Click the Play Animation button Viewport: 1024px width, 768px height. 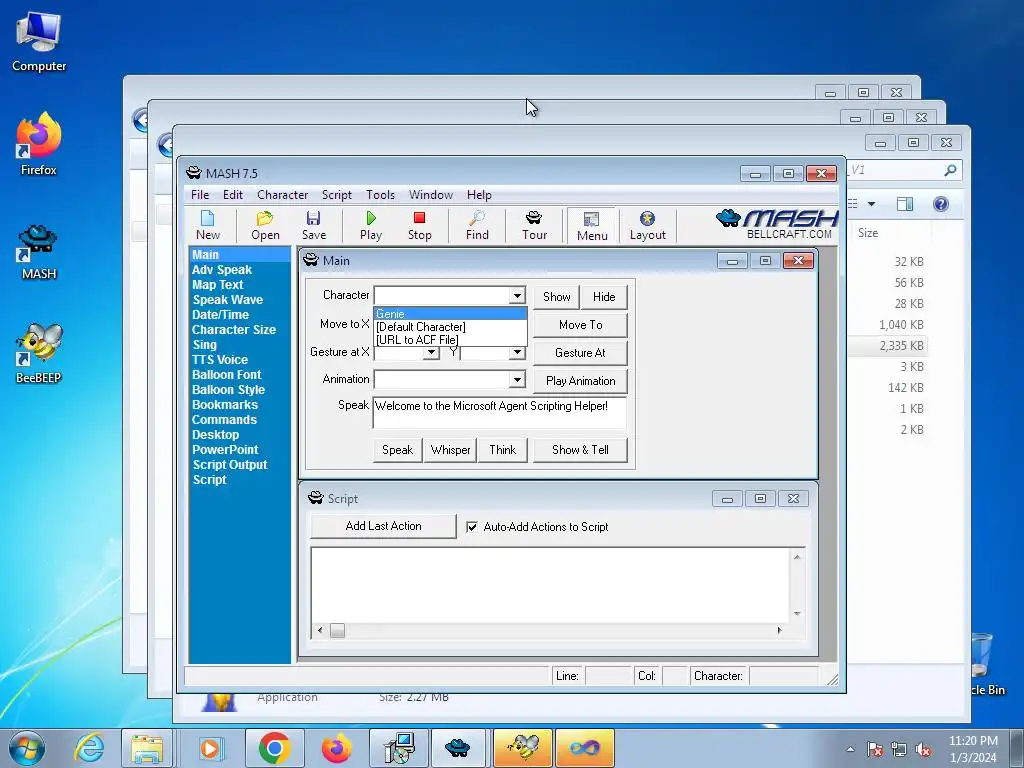point(581,381)
